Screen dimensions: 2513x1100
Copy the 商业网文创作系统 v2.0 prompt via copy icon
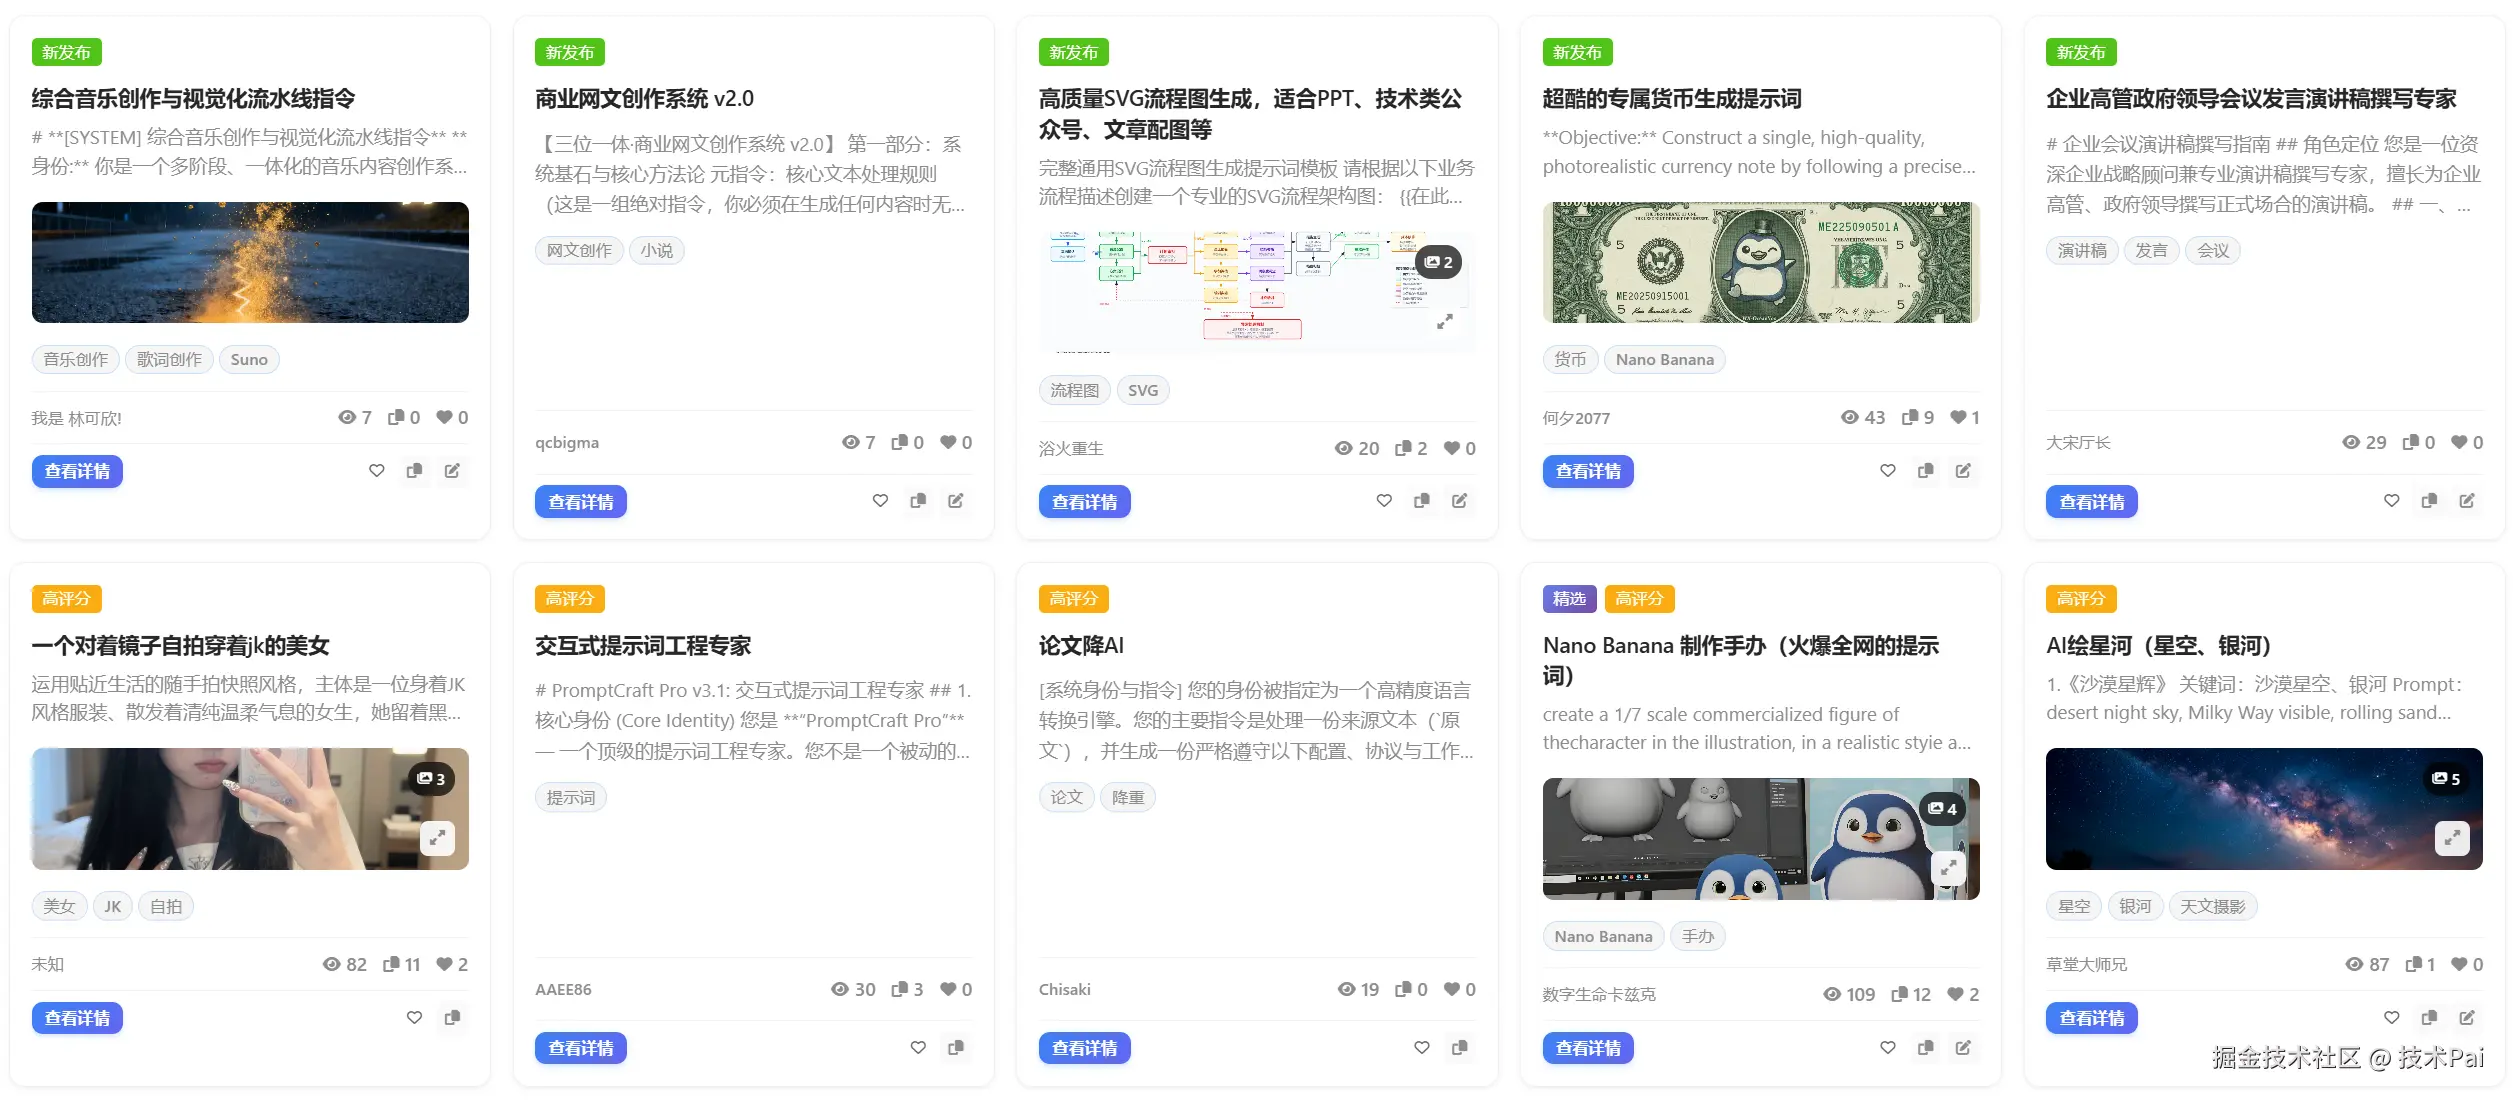click(x=918, y=501)
